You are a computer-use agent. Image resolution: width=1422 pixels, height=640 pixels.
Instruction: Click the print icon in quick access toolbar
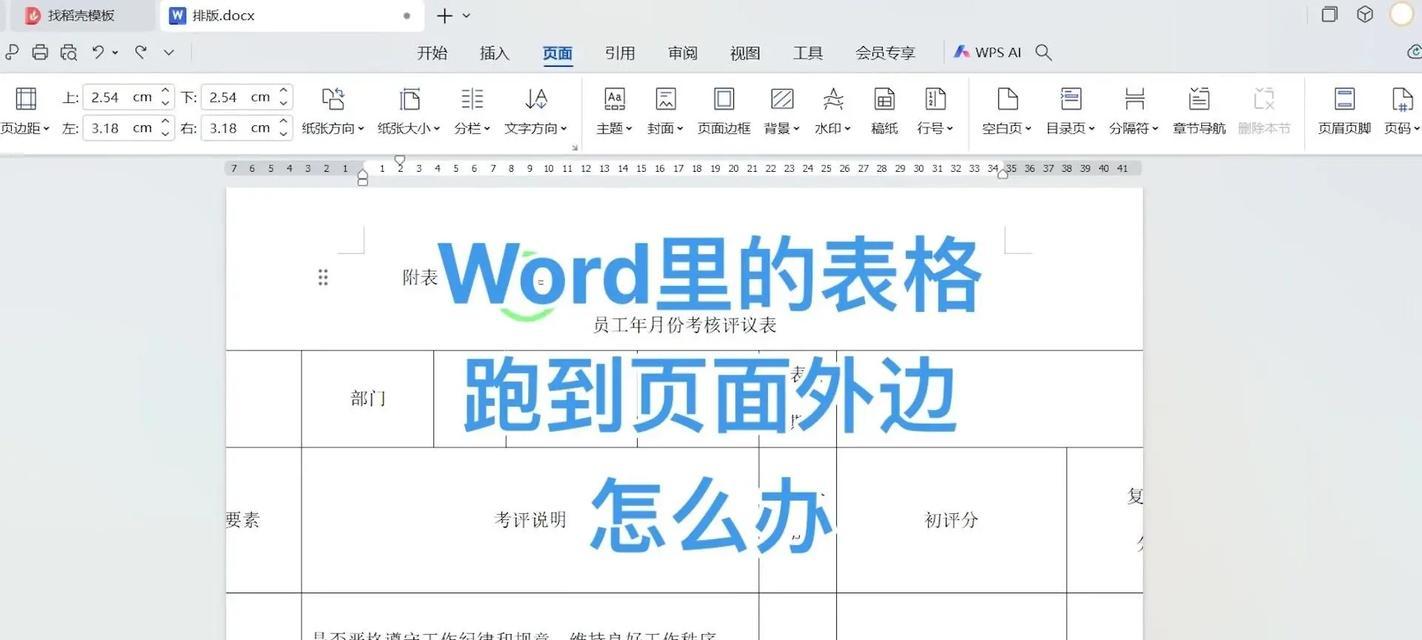coord(40,52)
